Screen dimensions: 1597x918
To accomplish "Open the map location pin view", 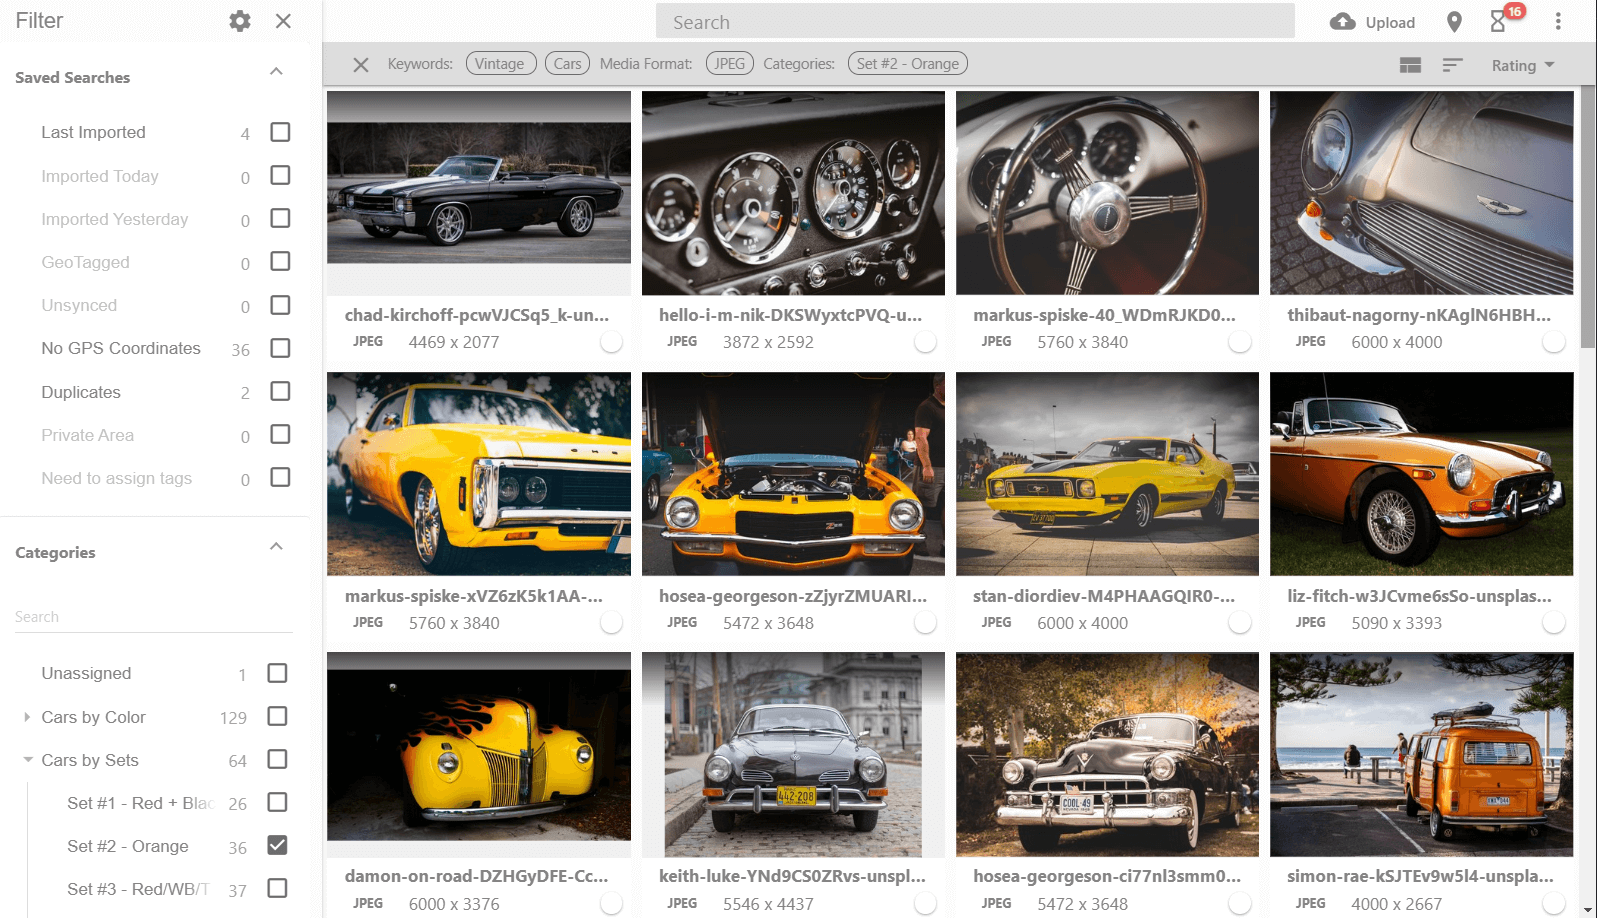I will (1454, 22).
